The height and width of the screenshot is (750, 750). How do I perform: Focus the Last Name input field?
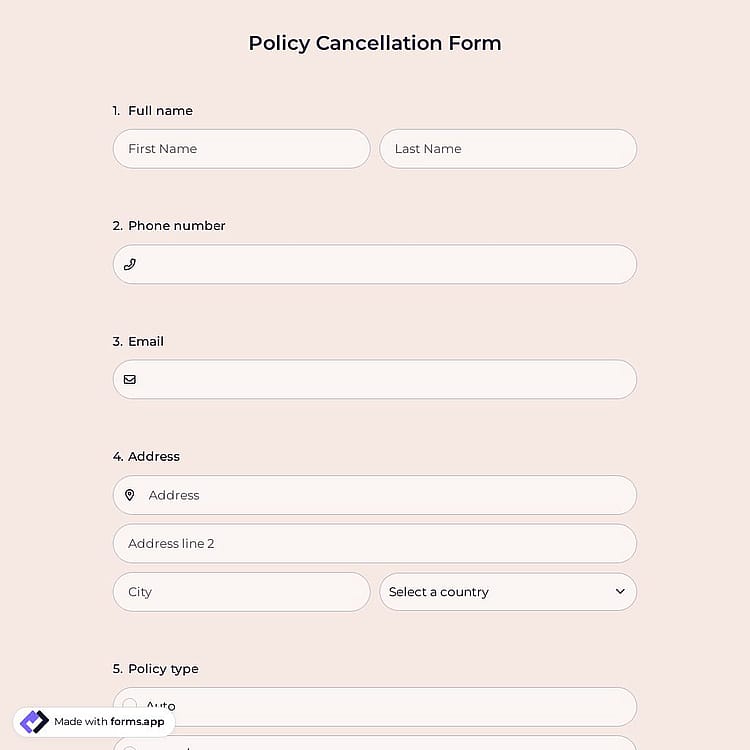(508, 149)
